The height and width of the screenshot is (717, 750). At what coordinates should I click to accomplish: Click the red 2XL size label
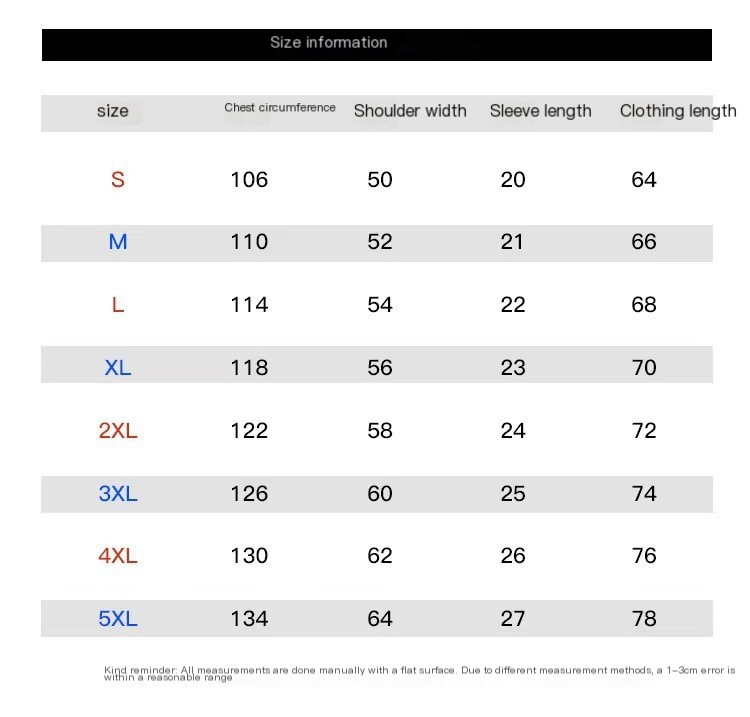pos(118,431)
